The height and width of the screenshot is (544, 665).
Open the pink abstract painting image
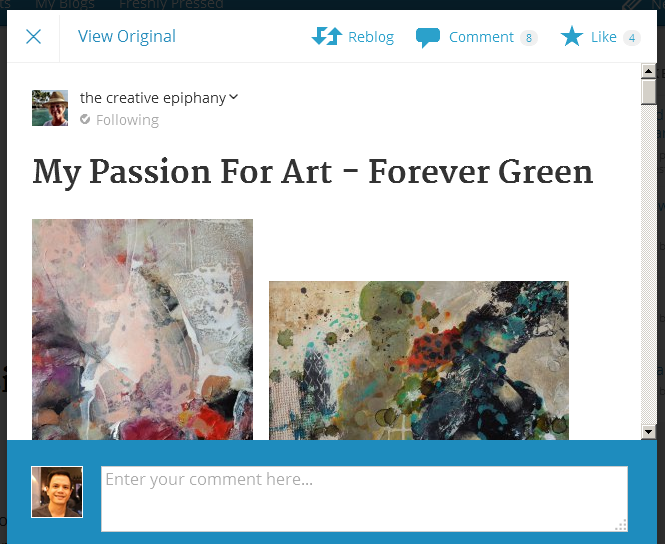(142, 330)
